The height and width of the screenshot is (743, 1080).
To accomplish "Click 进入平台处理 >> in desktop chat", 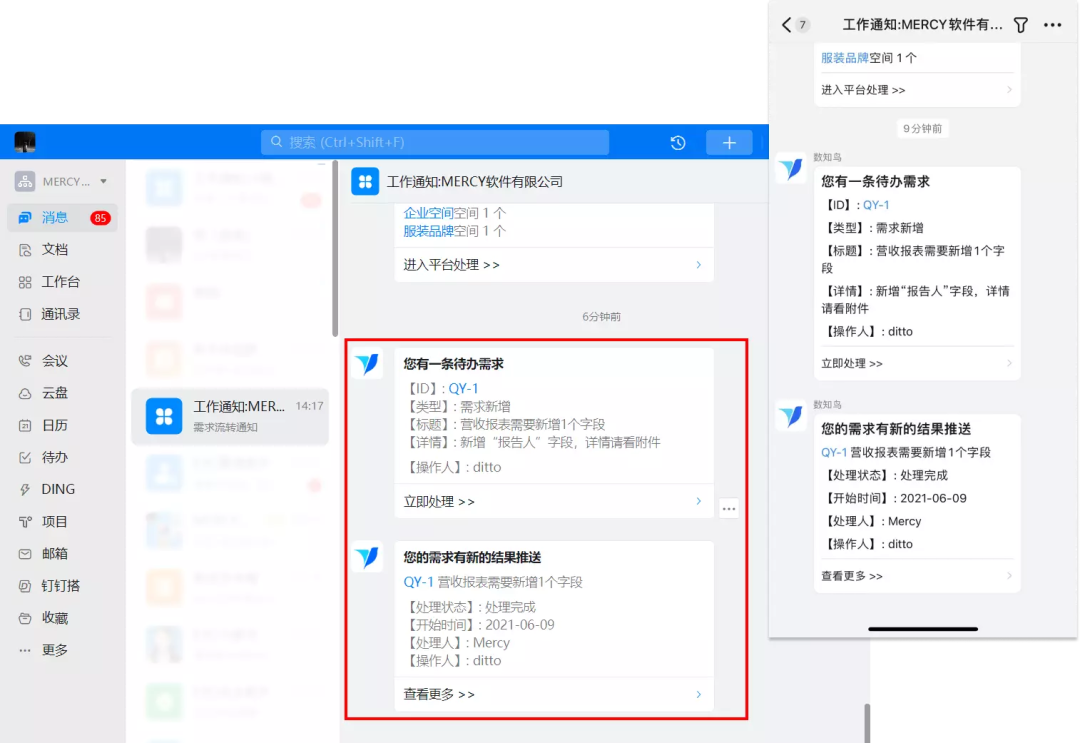I will pos(451,265).
